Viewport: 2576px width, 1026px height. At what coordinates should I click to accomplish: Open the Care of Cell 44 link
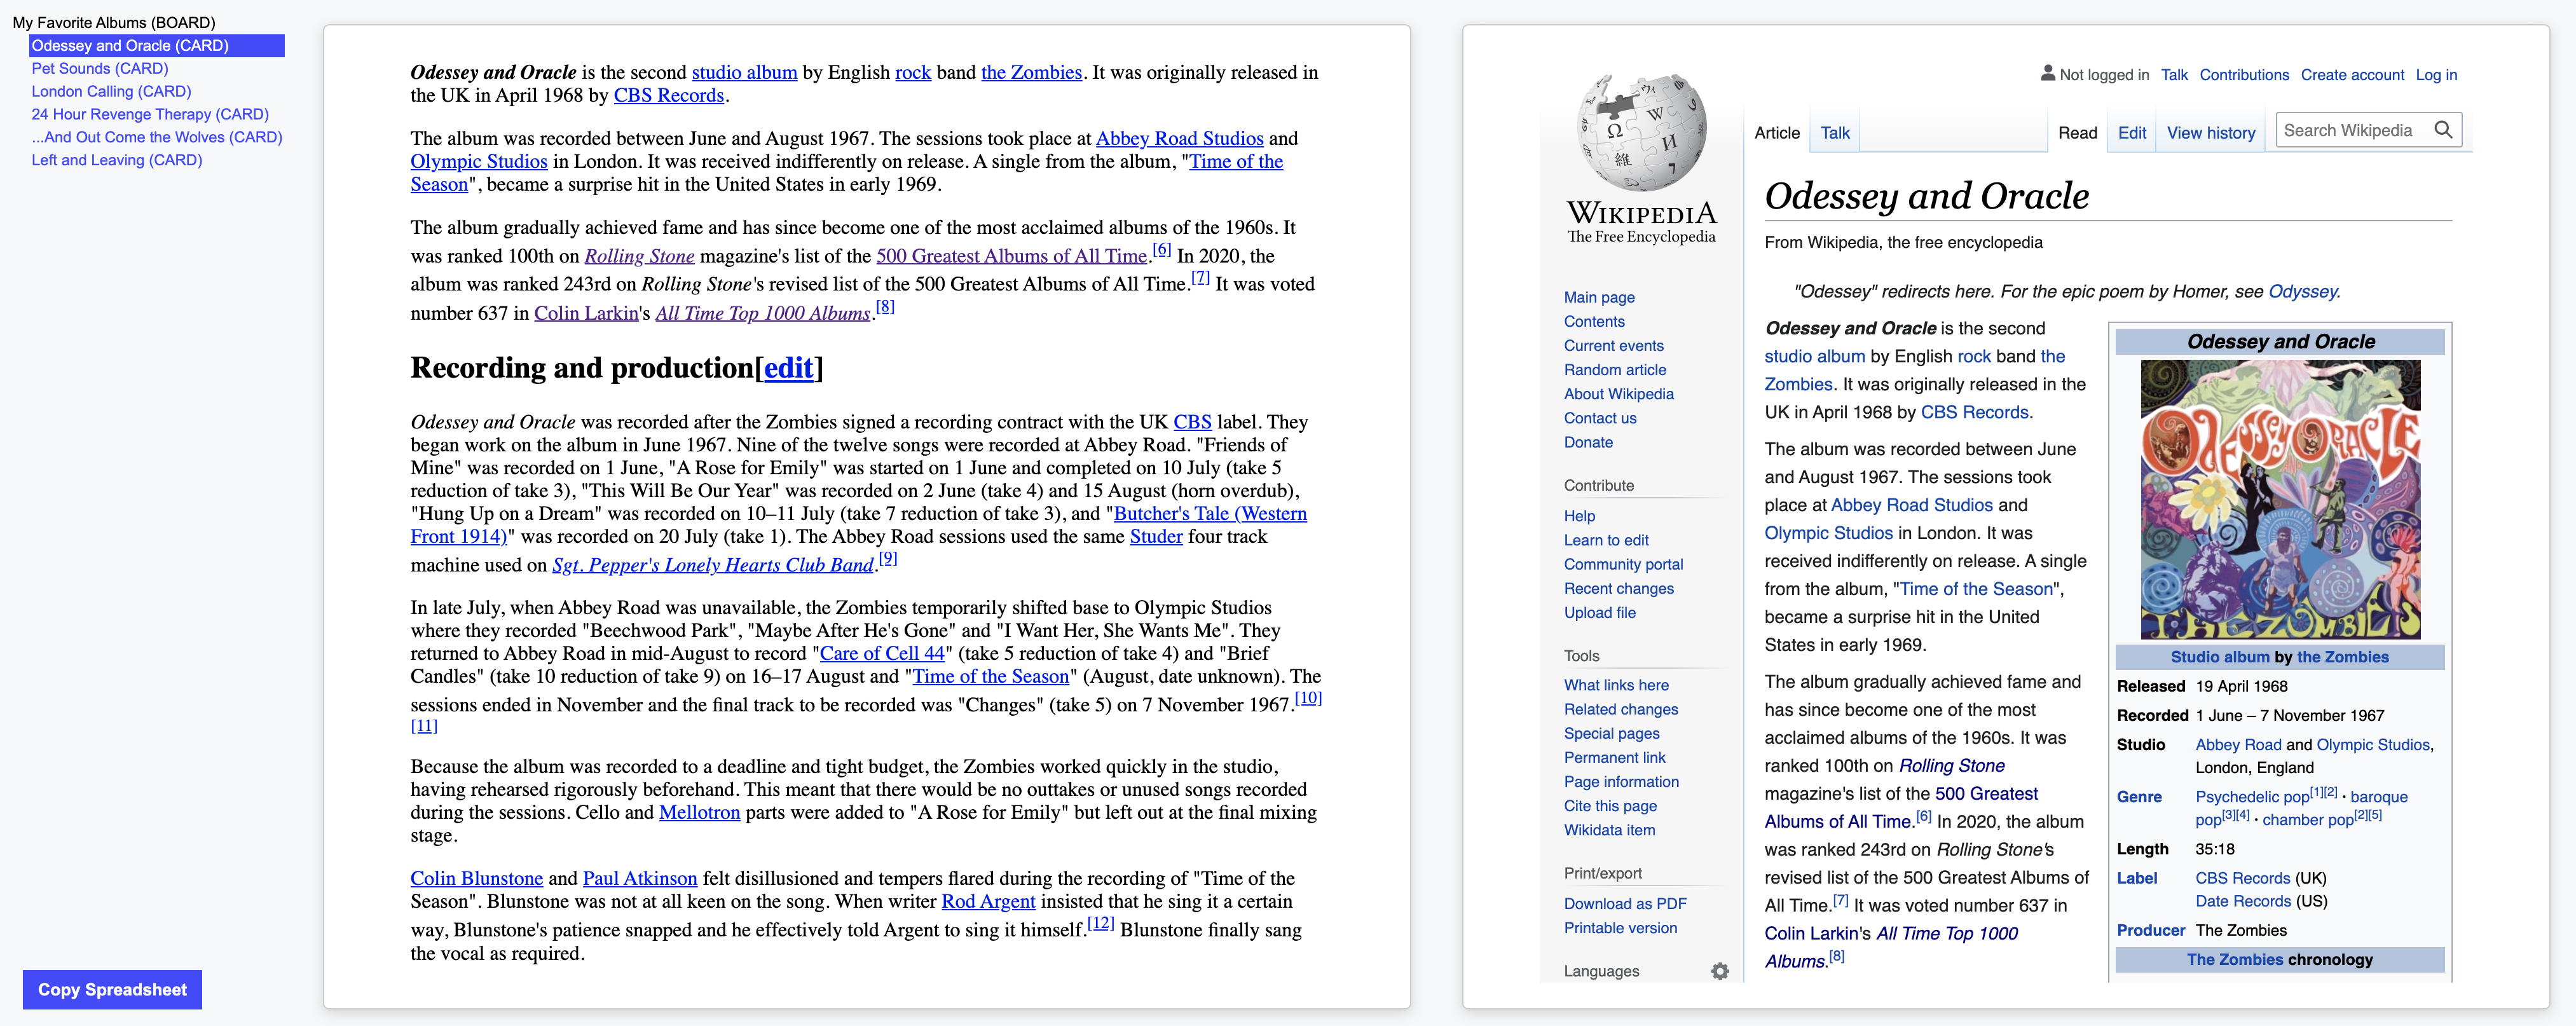pyautogui.click(x=882, y=653)
